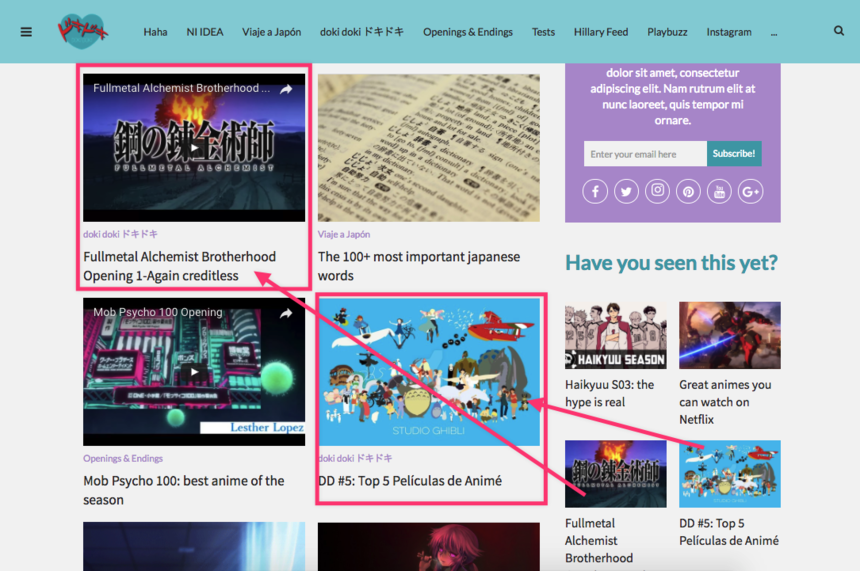Open the search magnifier icon
Image resolution: width=860 pixels, height=571 pixels.
point(839,31)
